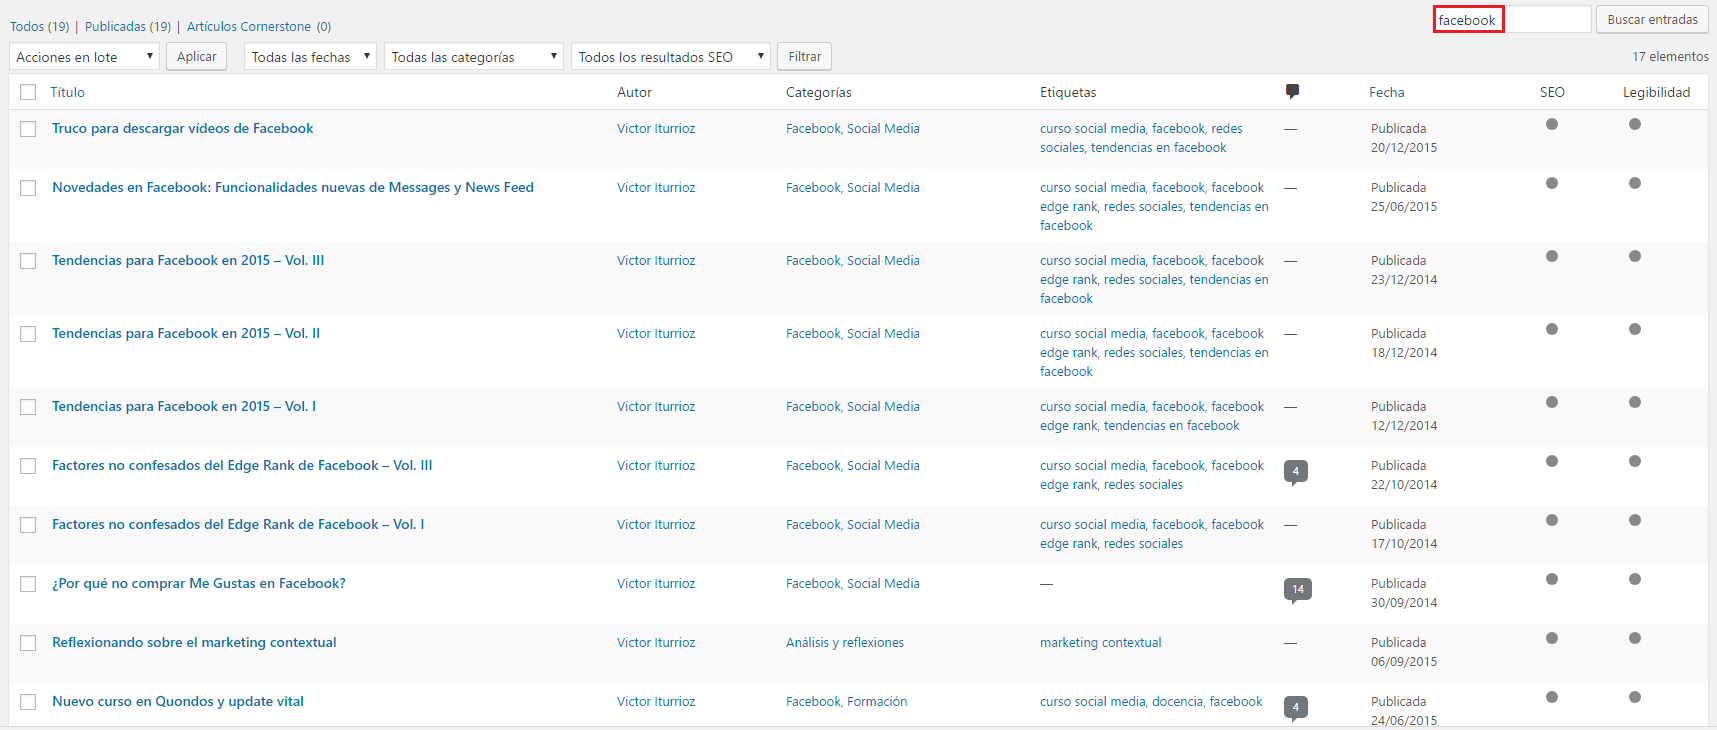The height and width of the screenshot is (730, 1717).
Task: Open Todas las categorías dropdown
Action: click(473, 57)
